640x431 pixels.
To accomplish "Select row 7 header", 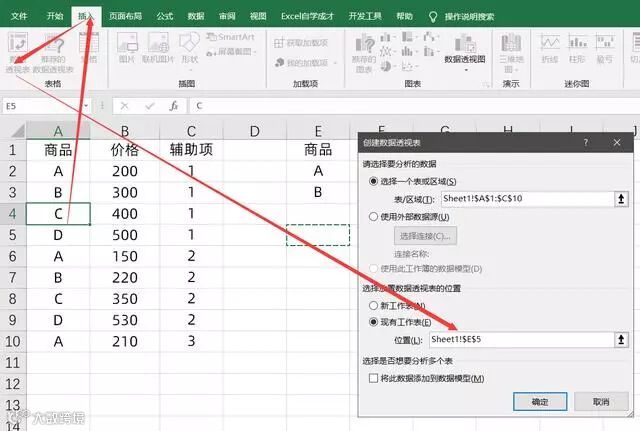I will click(x=13, y=278).
